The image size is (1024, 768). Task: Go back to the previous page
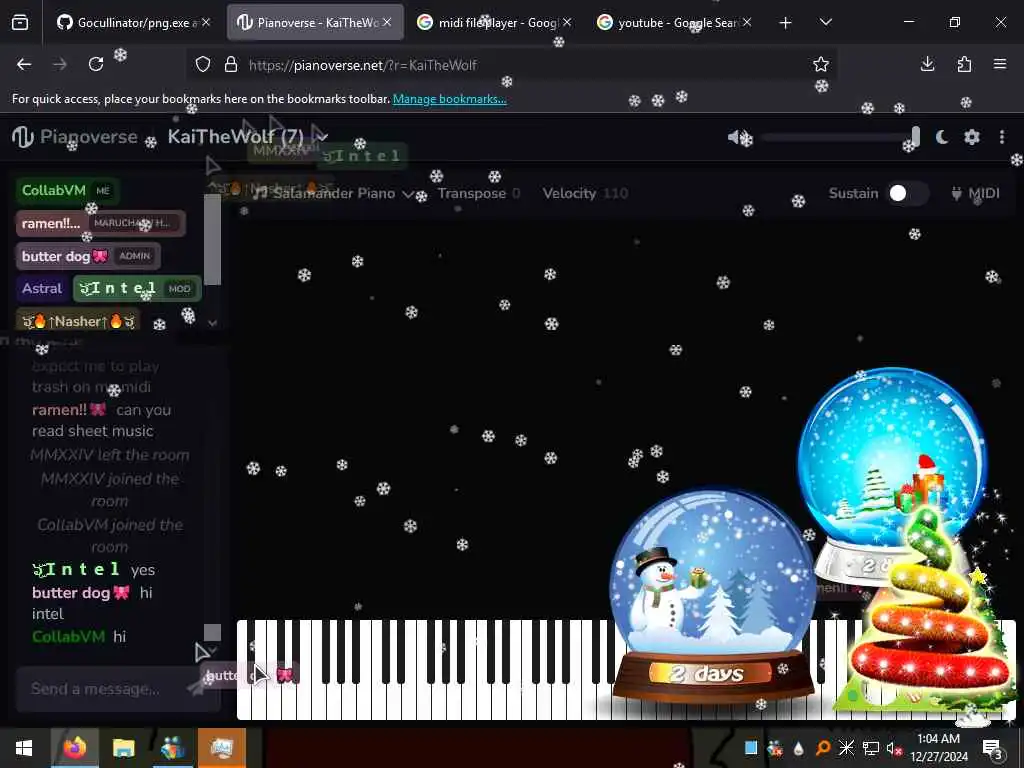click(x=24, y=64)
